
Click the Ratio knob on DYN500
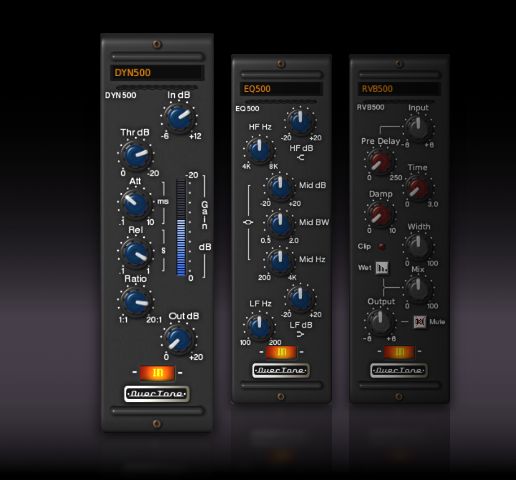click(135, 302)
